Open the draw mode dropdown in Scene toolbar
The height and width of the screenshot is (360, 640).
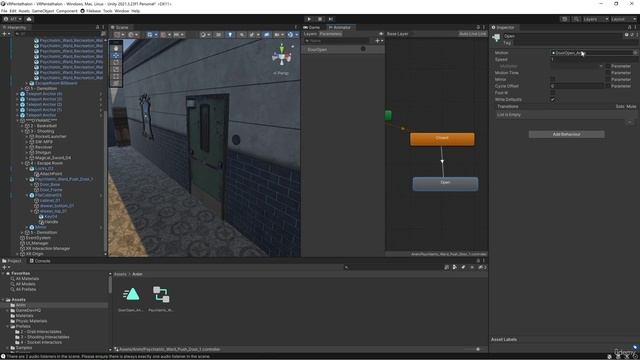tap(205, 35)
